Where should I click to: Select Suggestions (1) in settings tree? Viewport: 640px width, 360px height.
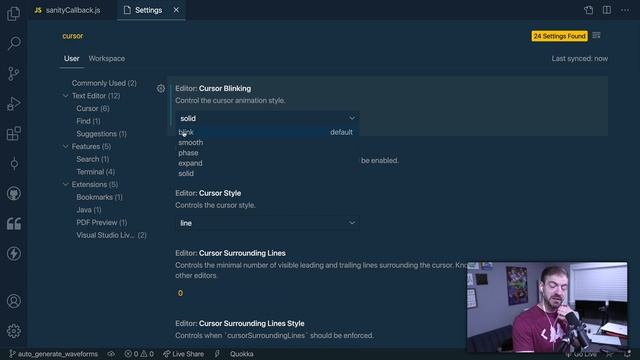click(x=101, y=134)
